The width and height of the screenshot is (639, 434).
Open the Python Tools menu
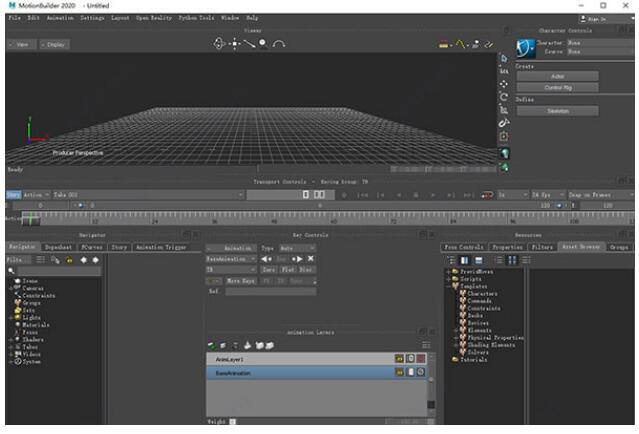[x=196, y=18]
